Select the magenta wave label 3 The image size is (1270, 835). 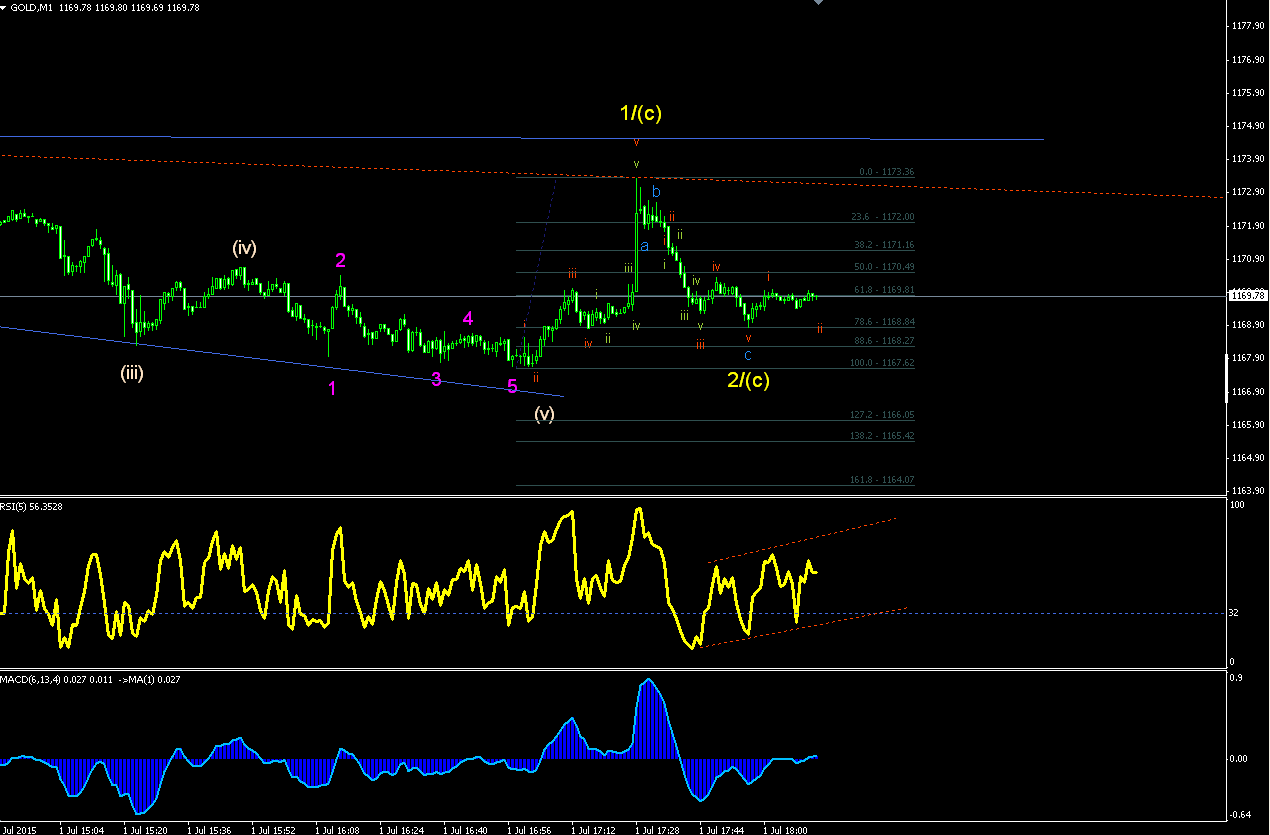(436, 379)
